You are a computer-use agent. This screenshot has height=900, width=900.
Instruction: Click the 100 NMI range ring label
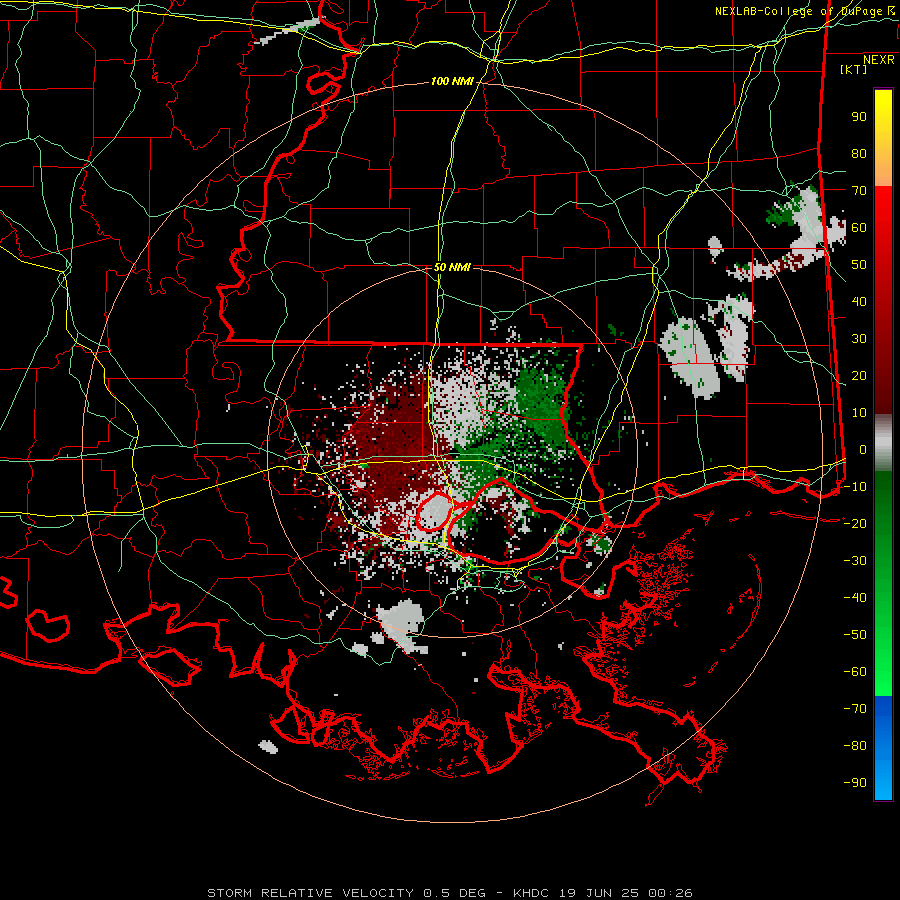tap(452, 82)
